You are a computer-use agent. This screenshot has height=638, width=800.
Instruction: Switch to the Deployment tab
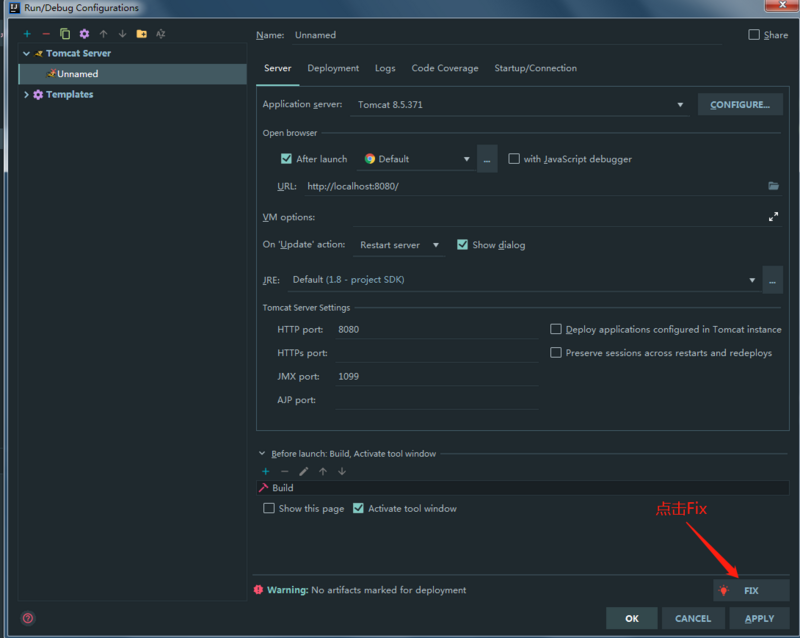pyautogui.click(x=333, y=68)
